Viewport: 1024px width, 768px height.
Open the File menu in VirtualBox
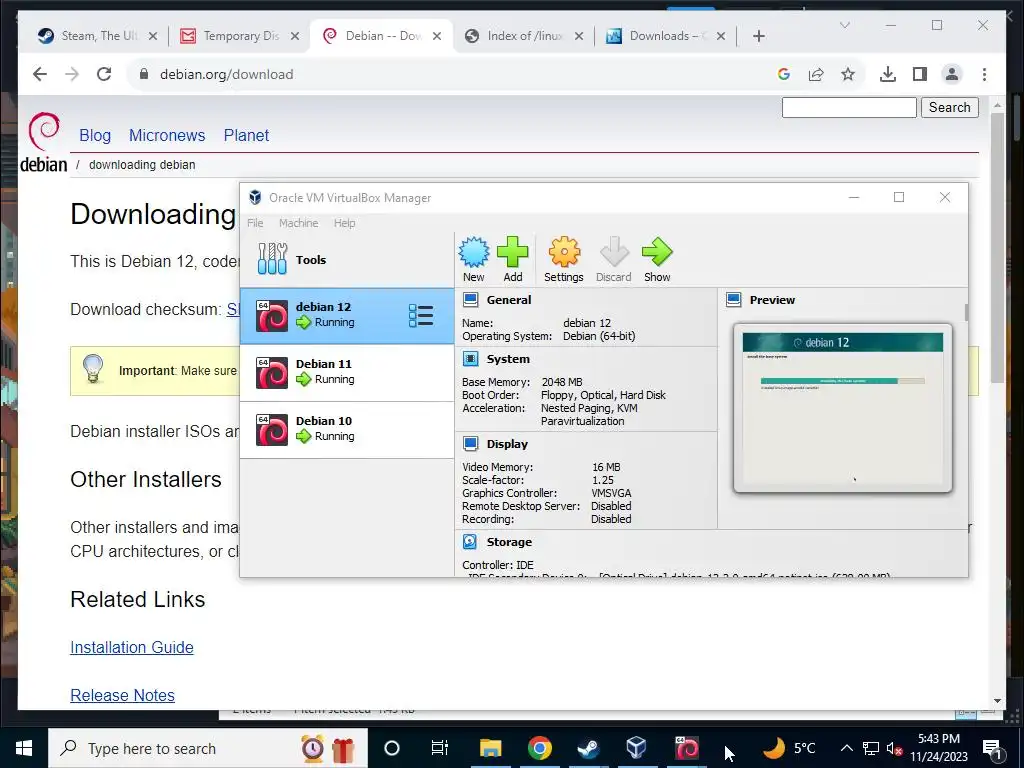[255, 223]
